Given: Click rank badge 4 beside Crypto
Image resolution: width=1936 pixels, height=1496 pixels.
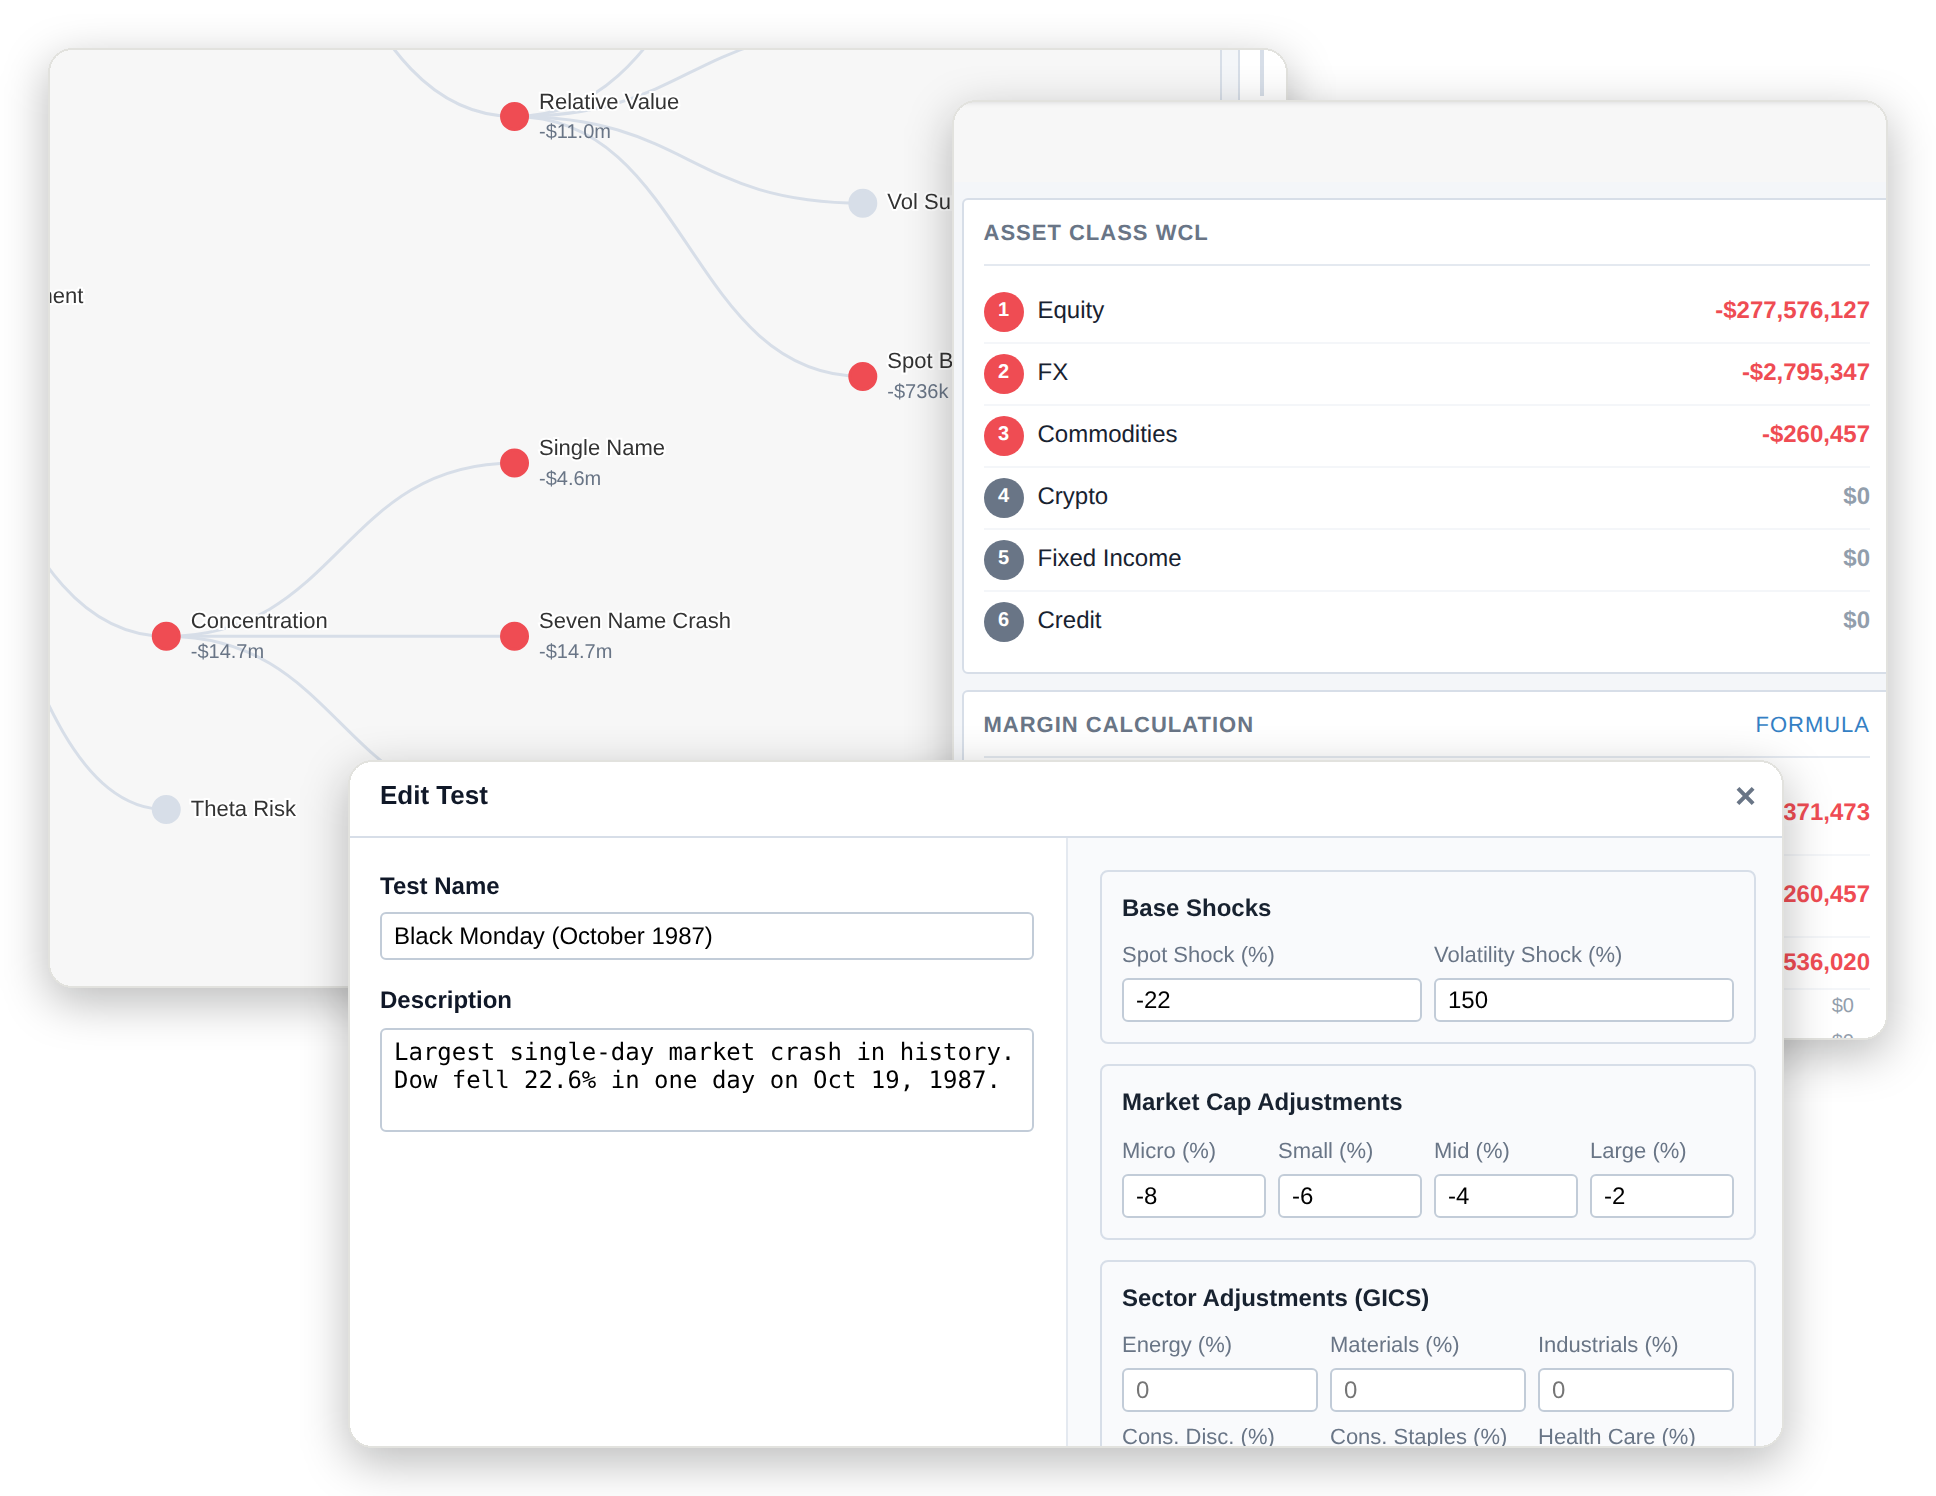Looking at the screenshot, I should click(1003, 497).
